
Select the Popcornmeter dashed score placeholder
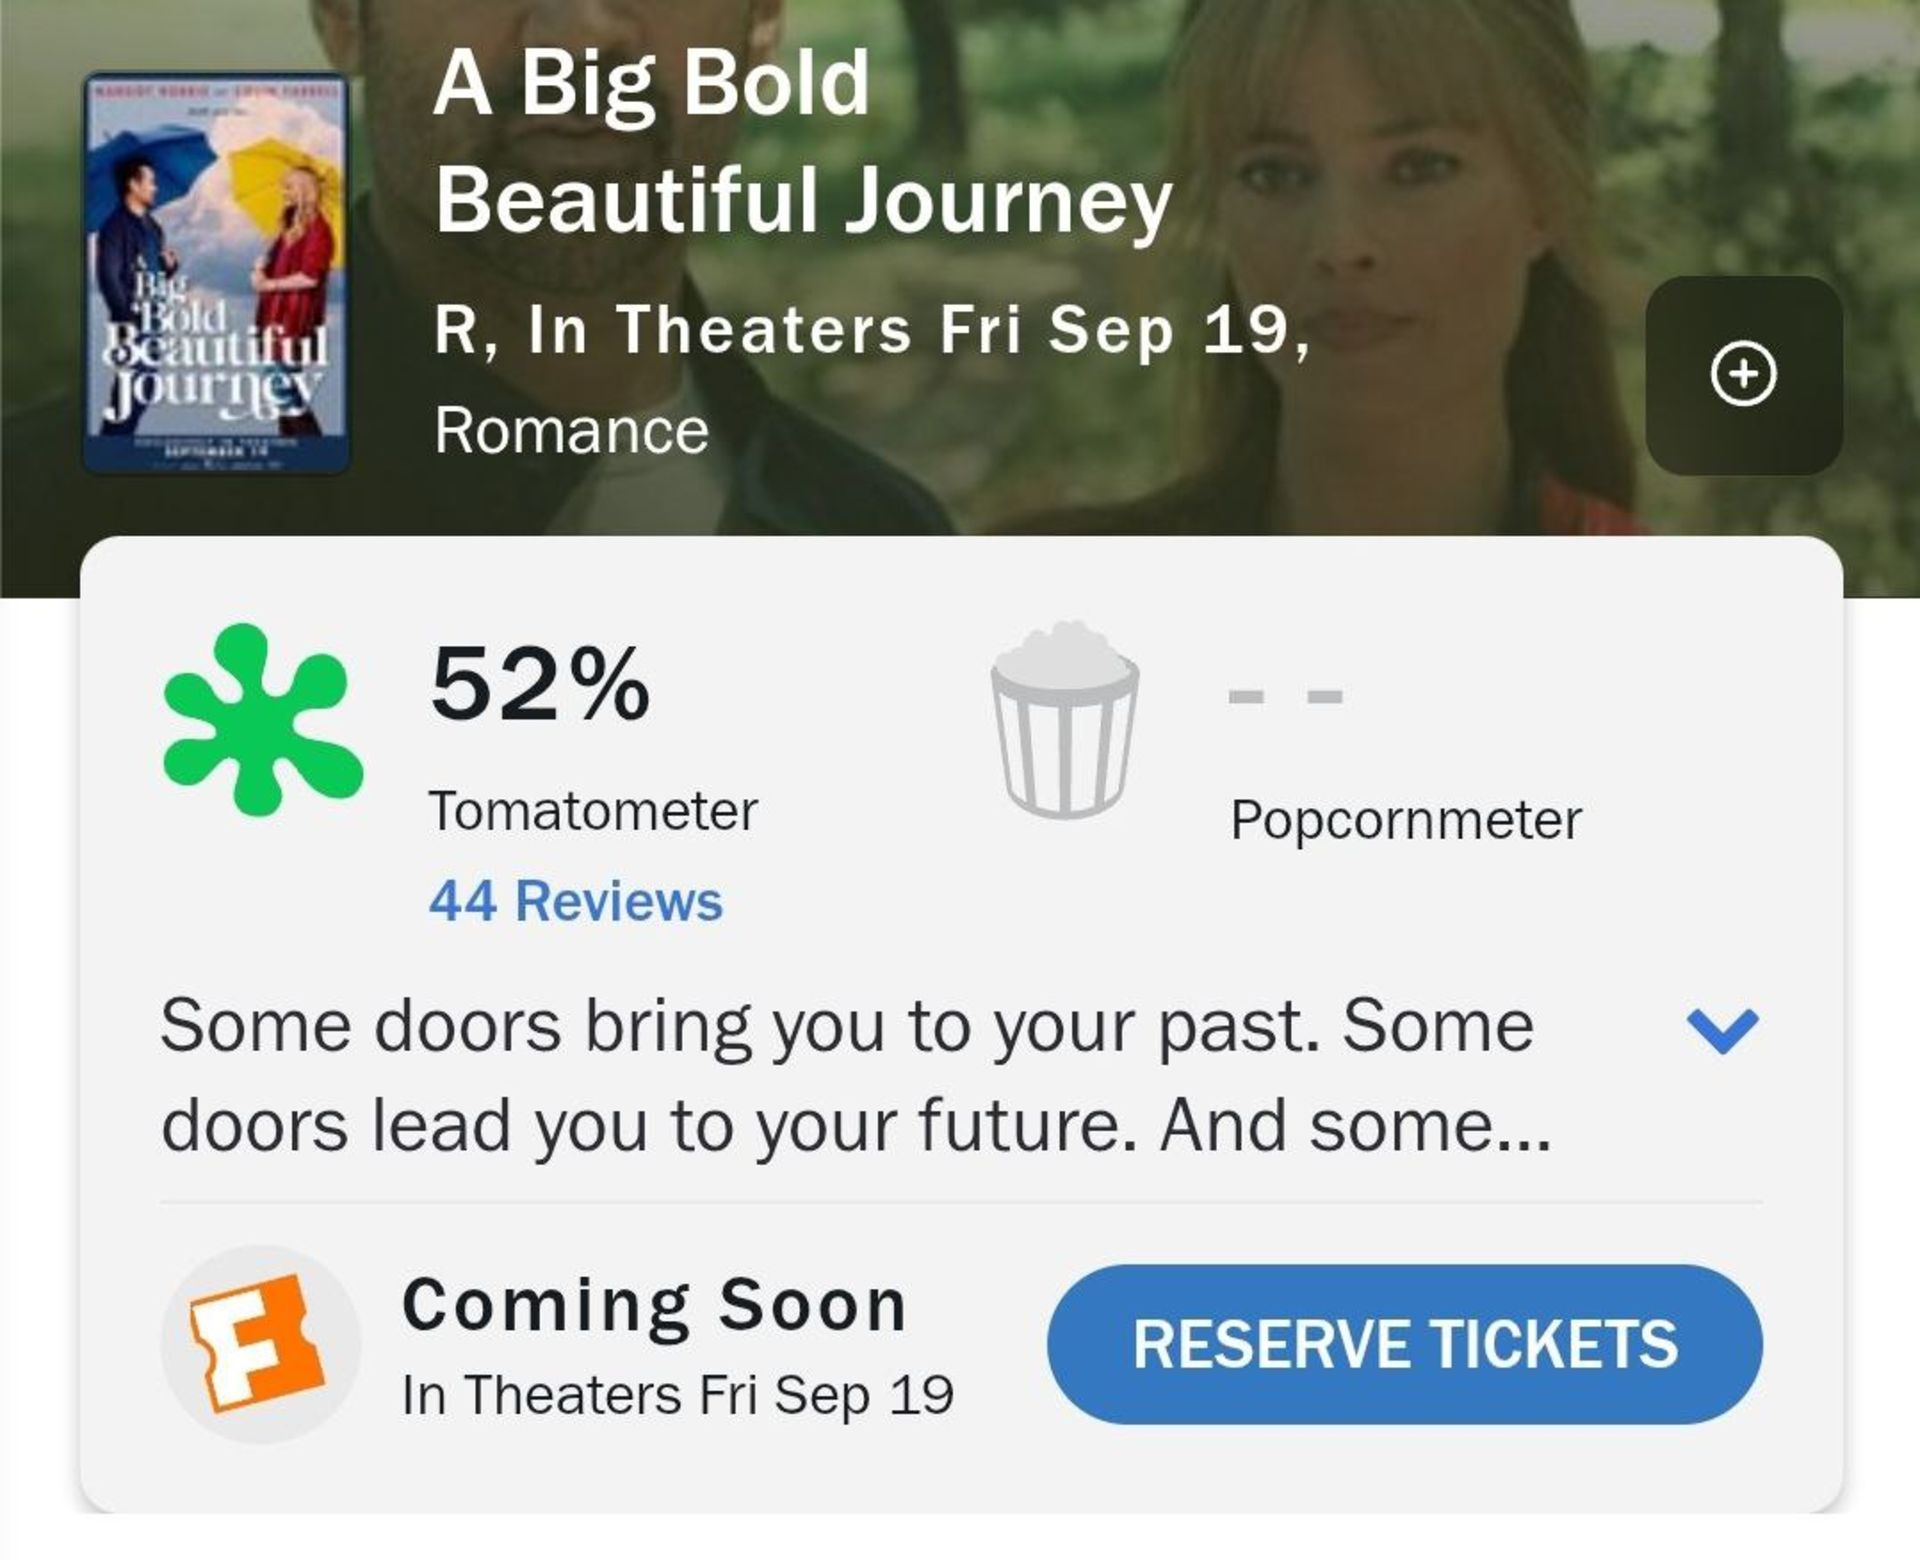[1286, 694]
